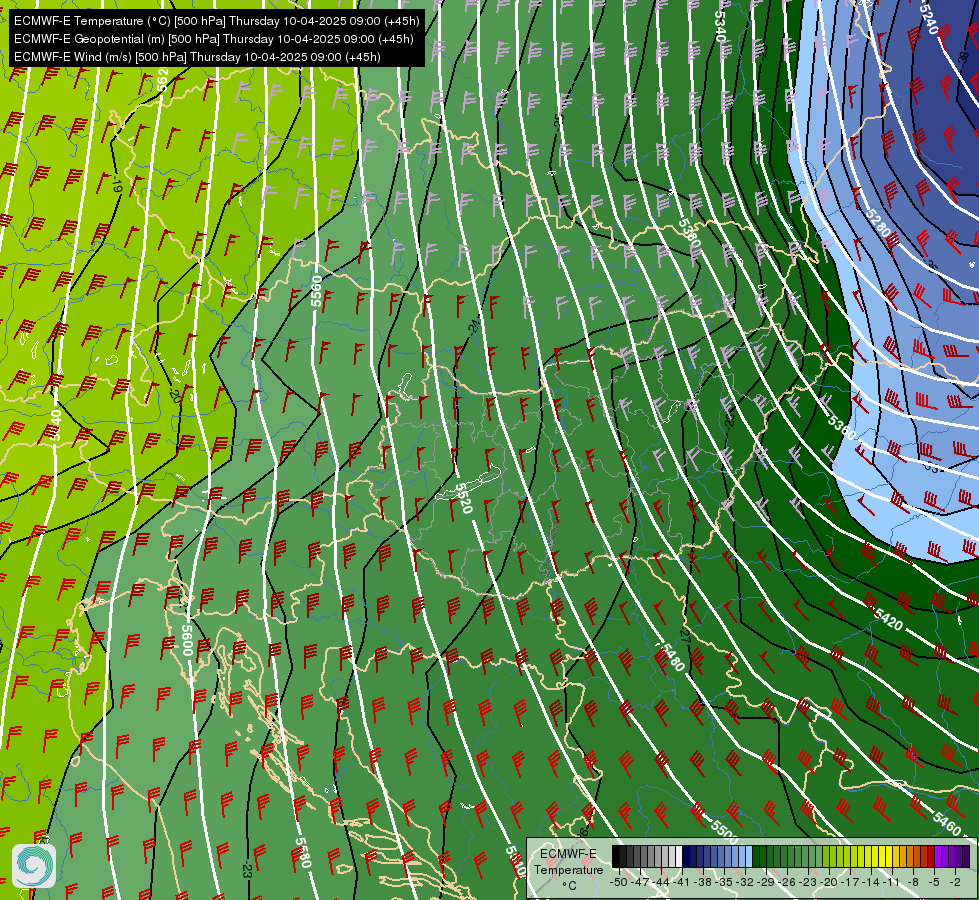
Task: Click the -11 value on the legend scale
Action: [x=891, y=882]
